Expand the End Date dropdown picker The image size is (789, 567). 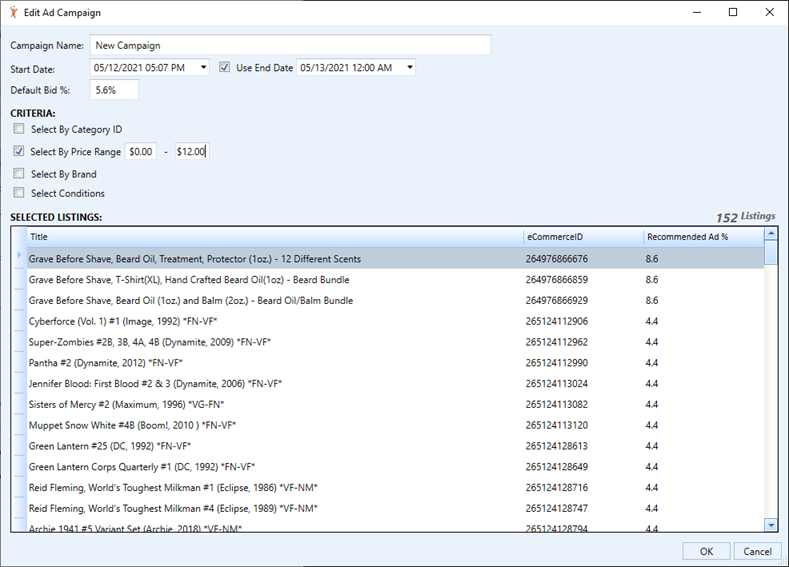click(x=409, y=68)
